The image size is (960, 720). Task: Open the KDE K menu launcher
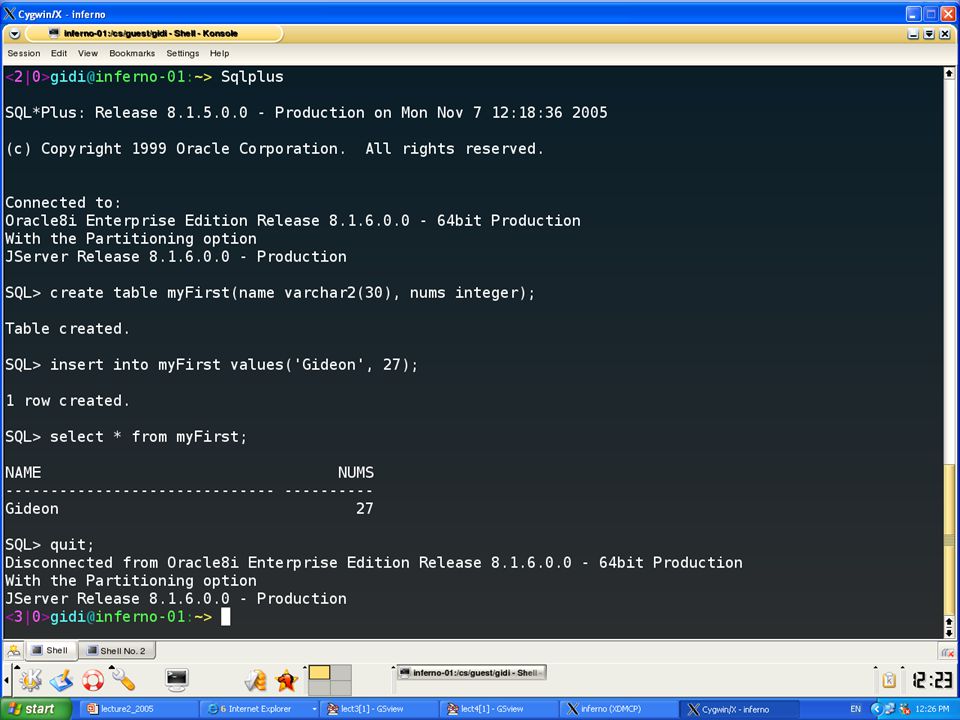click(x=30, y=680)
